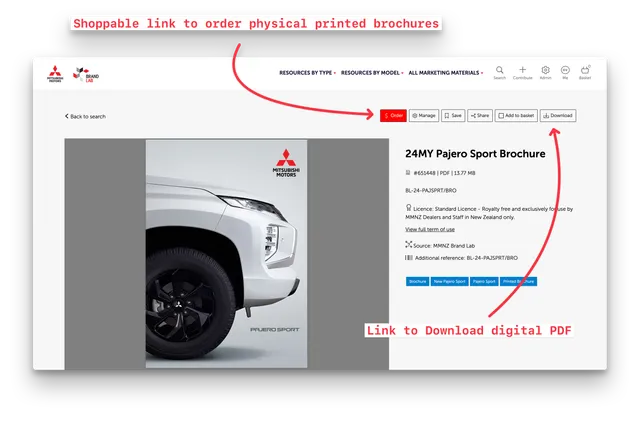Select the New Pajero Sport tag
Image resolution: width=640 pixels, height=427 pixels.
tap(449, 282)
